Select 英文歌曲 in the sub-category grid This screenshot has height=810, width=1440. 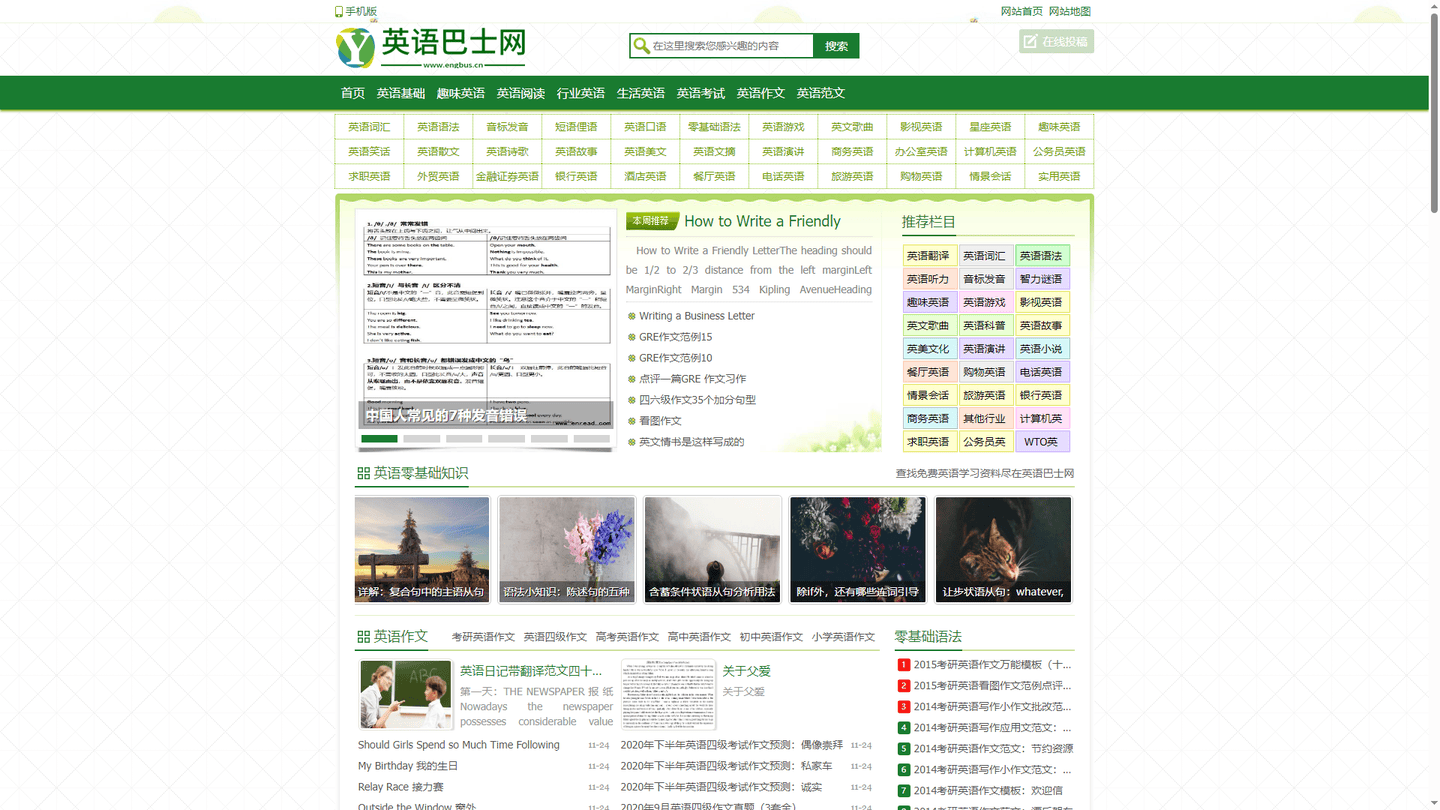(852, 127)
